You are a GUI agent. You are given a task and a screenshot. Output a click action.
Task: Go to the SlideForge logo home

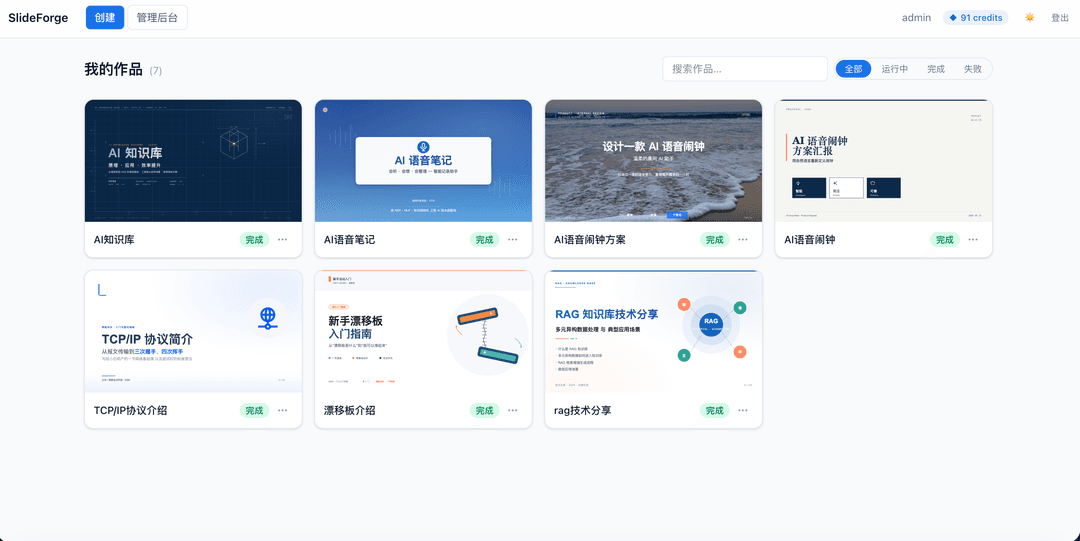point(38,18)
